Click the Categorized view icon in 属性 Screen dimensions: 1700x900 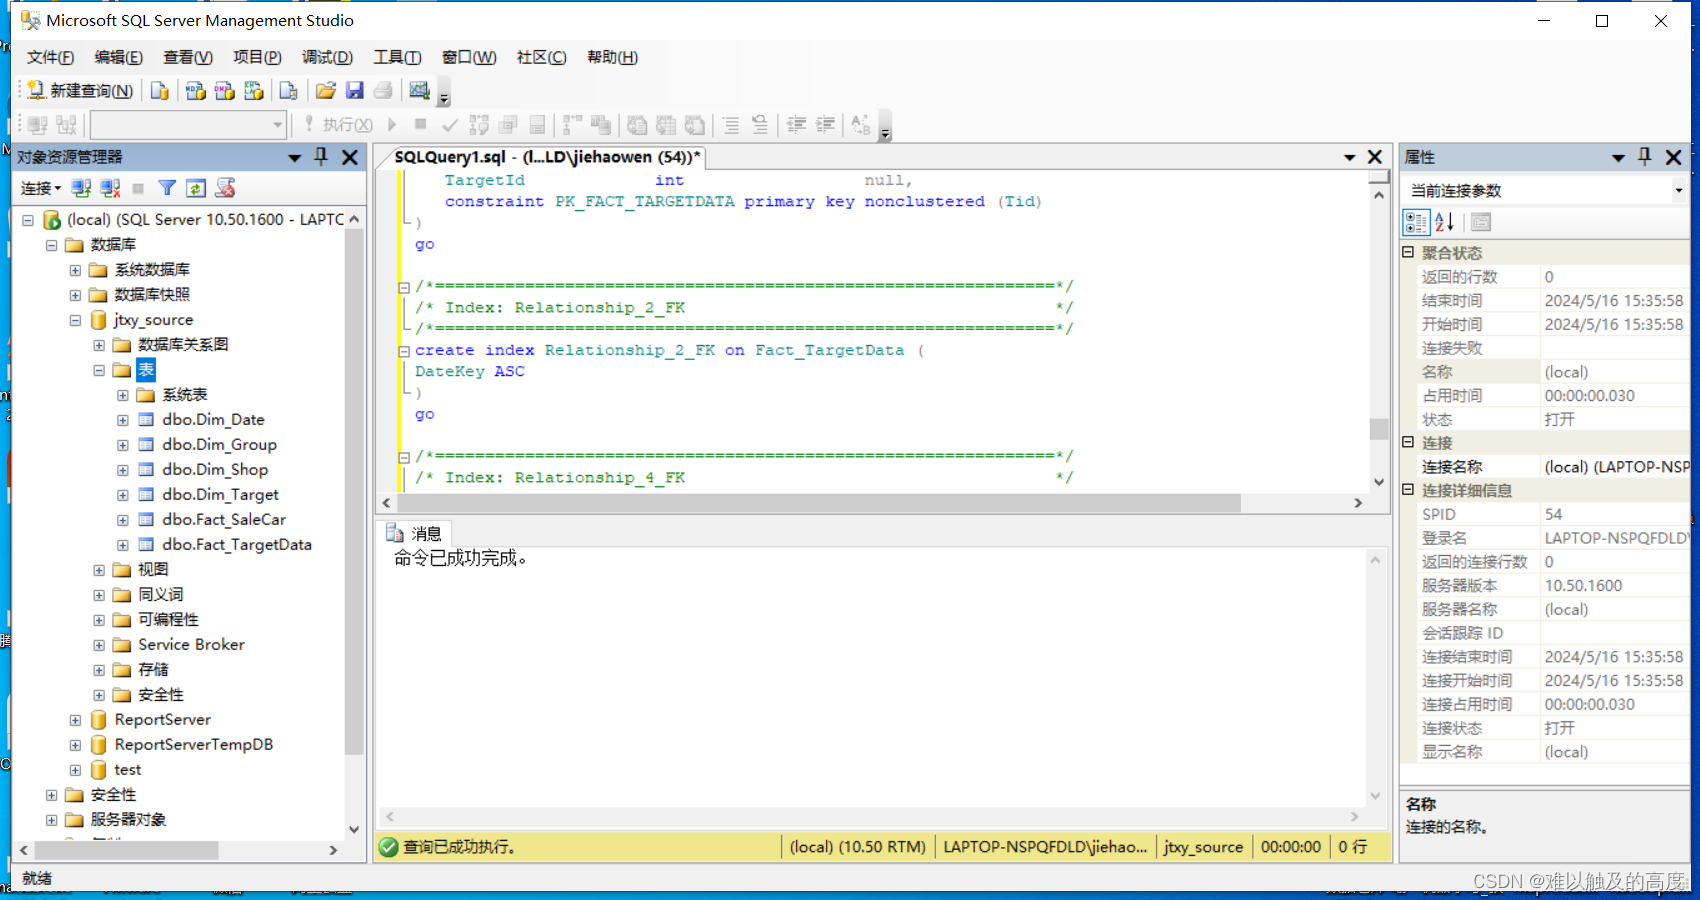pos(1416,222)
